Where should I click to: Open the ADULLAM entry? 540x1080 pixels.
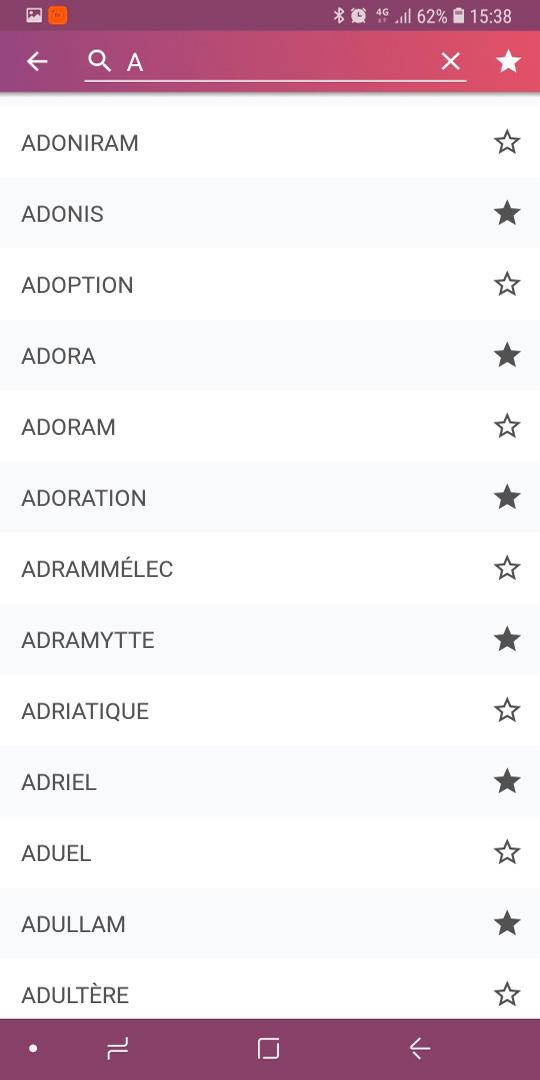[270, 924]
